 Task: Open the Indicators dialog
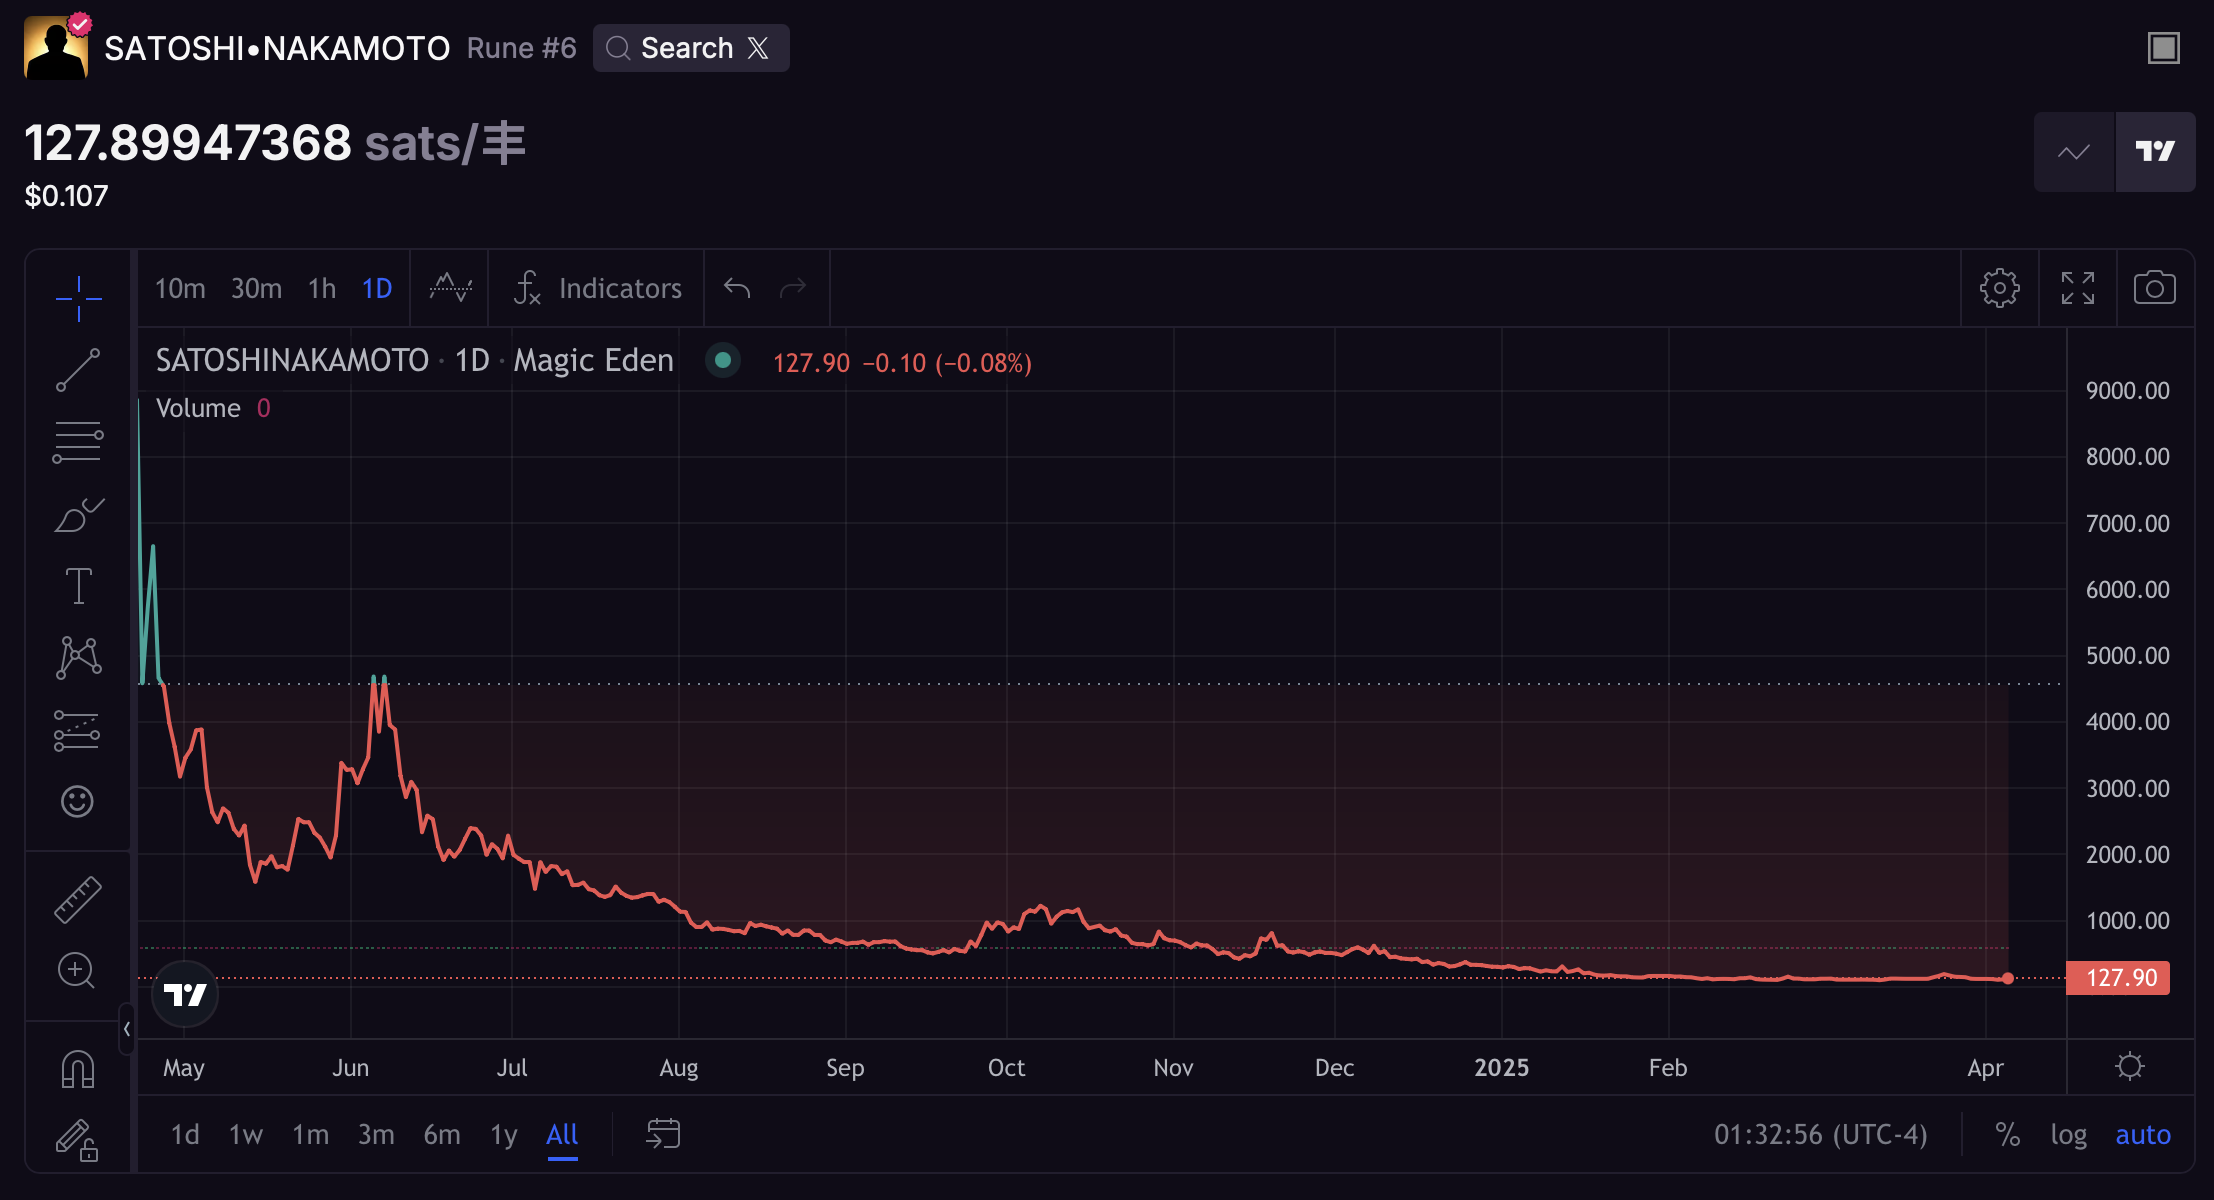click(x=598, y=288)
